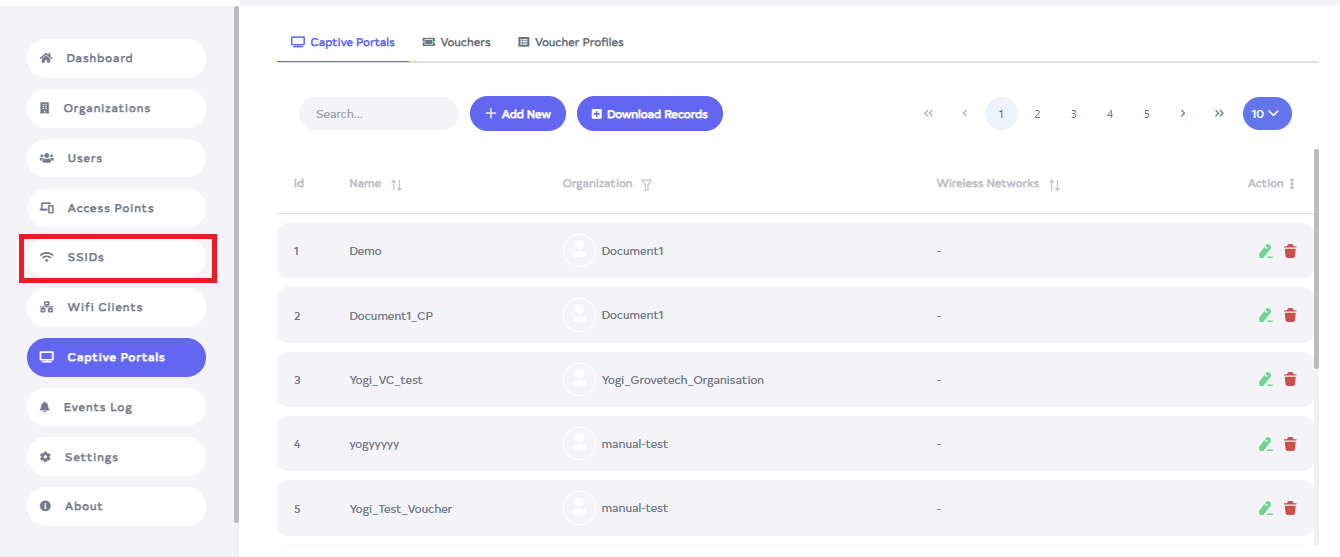This screenshot has height=557, width=1340.
Task: Select page 3 in pagination
Action: click(x=1073, y=114)
